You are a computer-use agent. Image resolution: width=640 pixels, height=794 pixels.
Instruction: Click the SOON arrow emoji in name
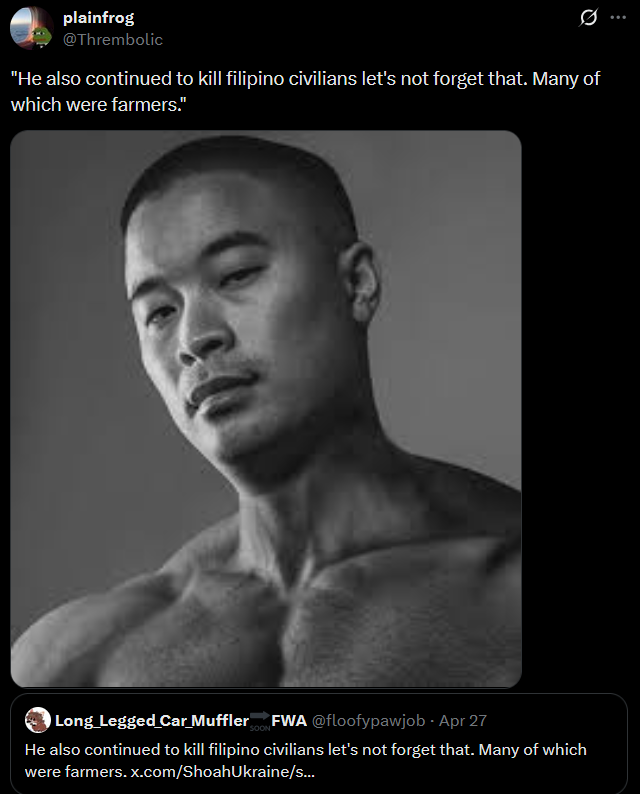click(x=260, y=721)
